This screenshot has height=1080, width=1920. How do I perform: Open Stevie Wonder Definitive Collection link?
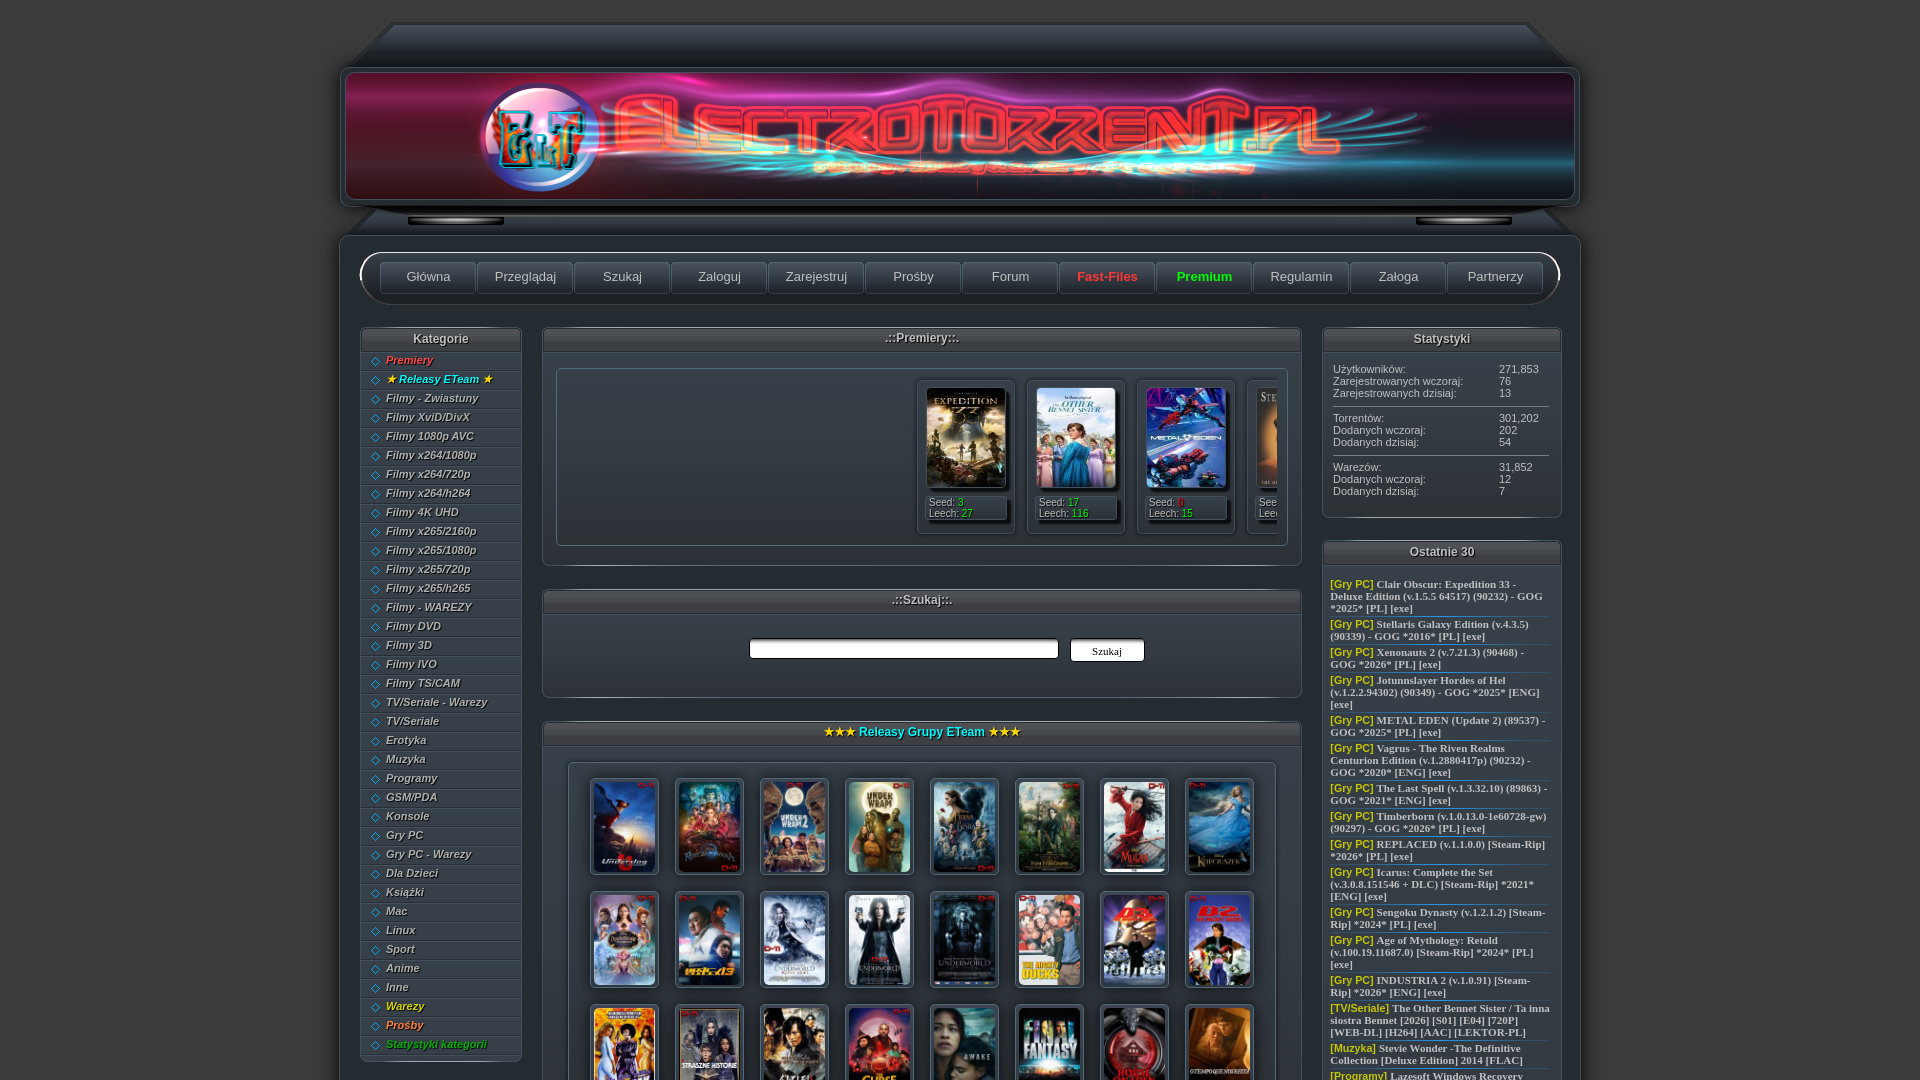click(1427, 1054)
